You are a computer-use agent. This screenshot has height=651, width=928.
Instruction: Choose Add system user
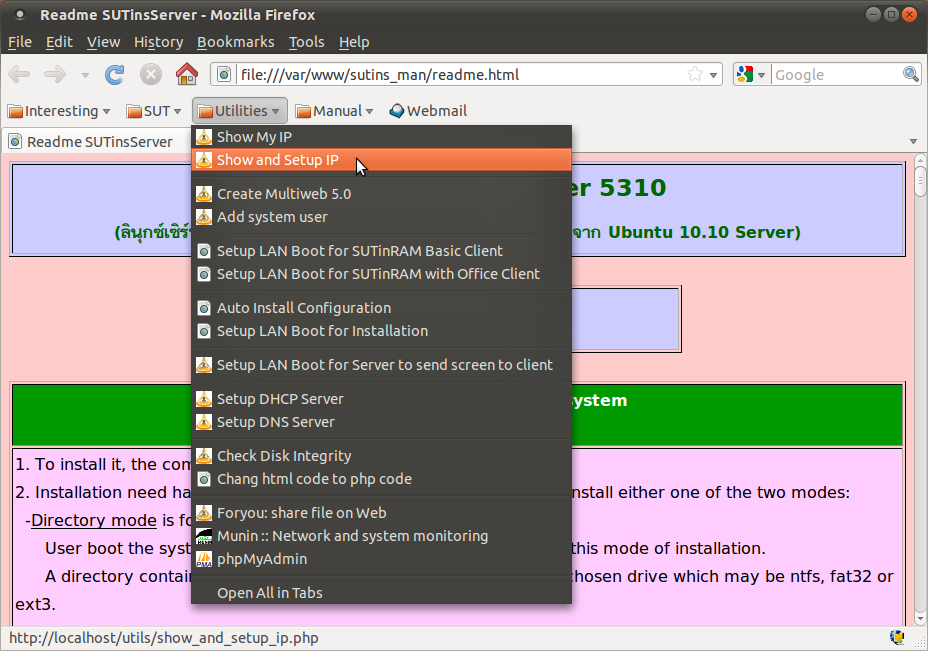pyautogui.click(x=381, y=217)
